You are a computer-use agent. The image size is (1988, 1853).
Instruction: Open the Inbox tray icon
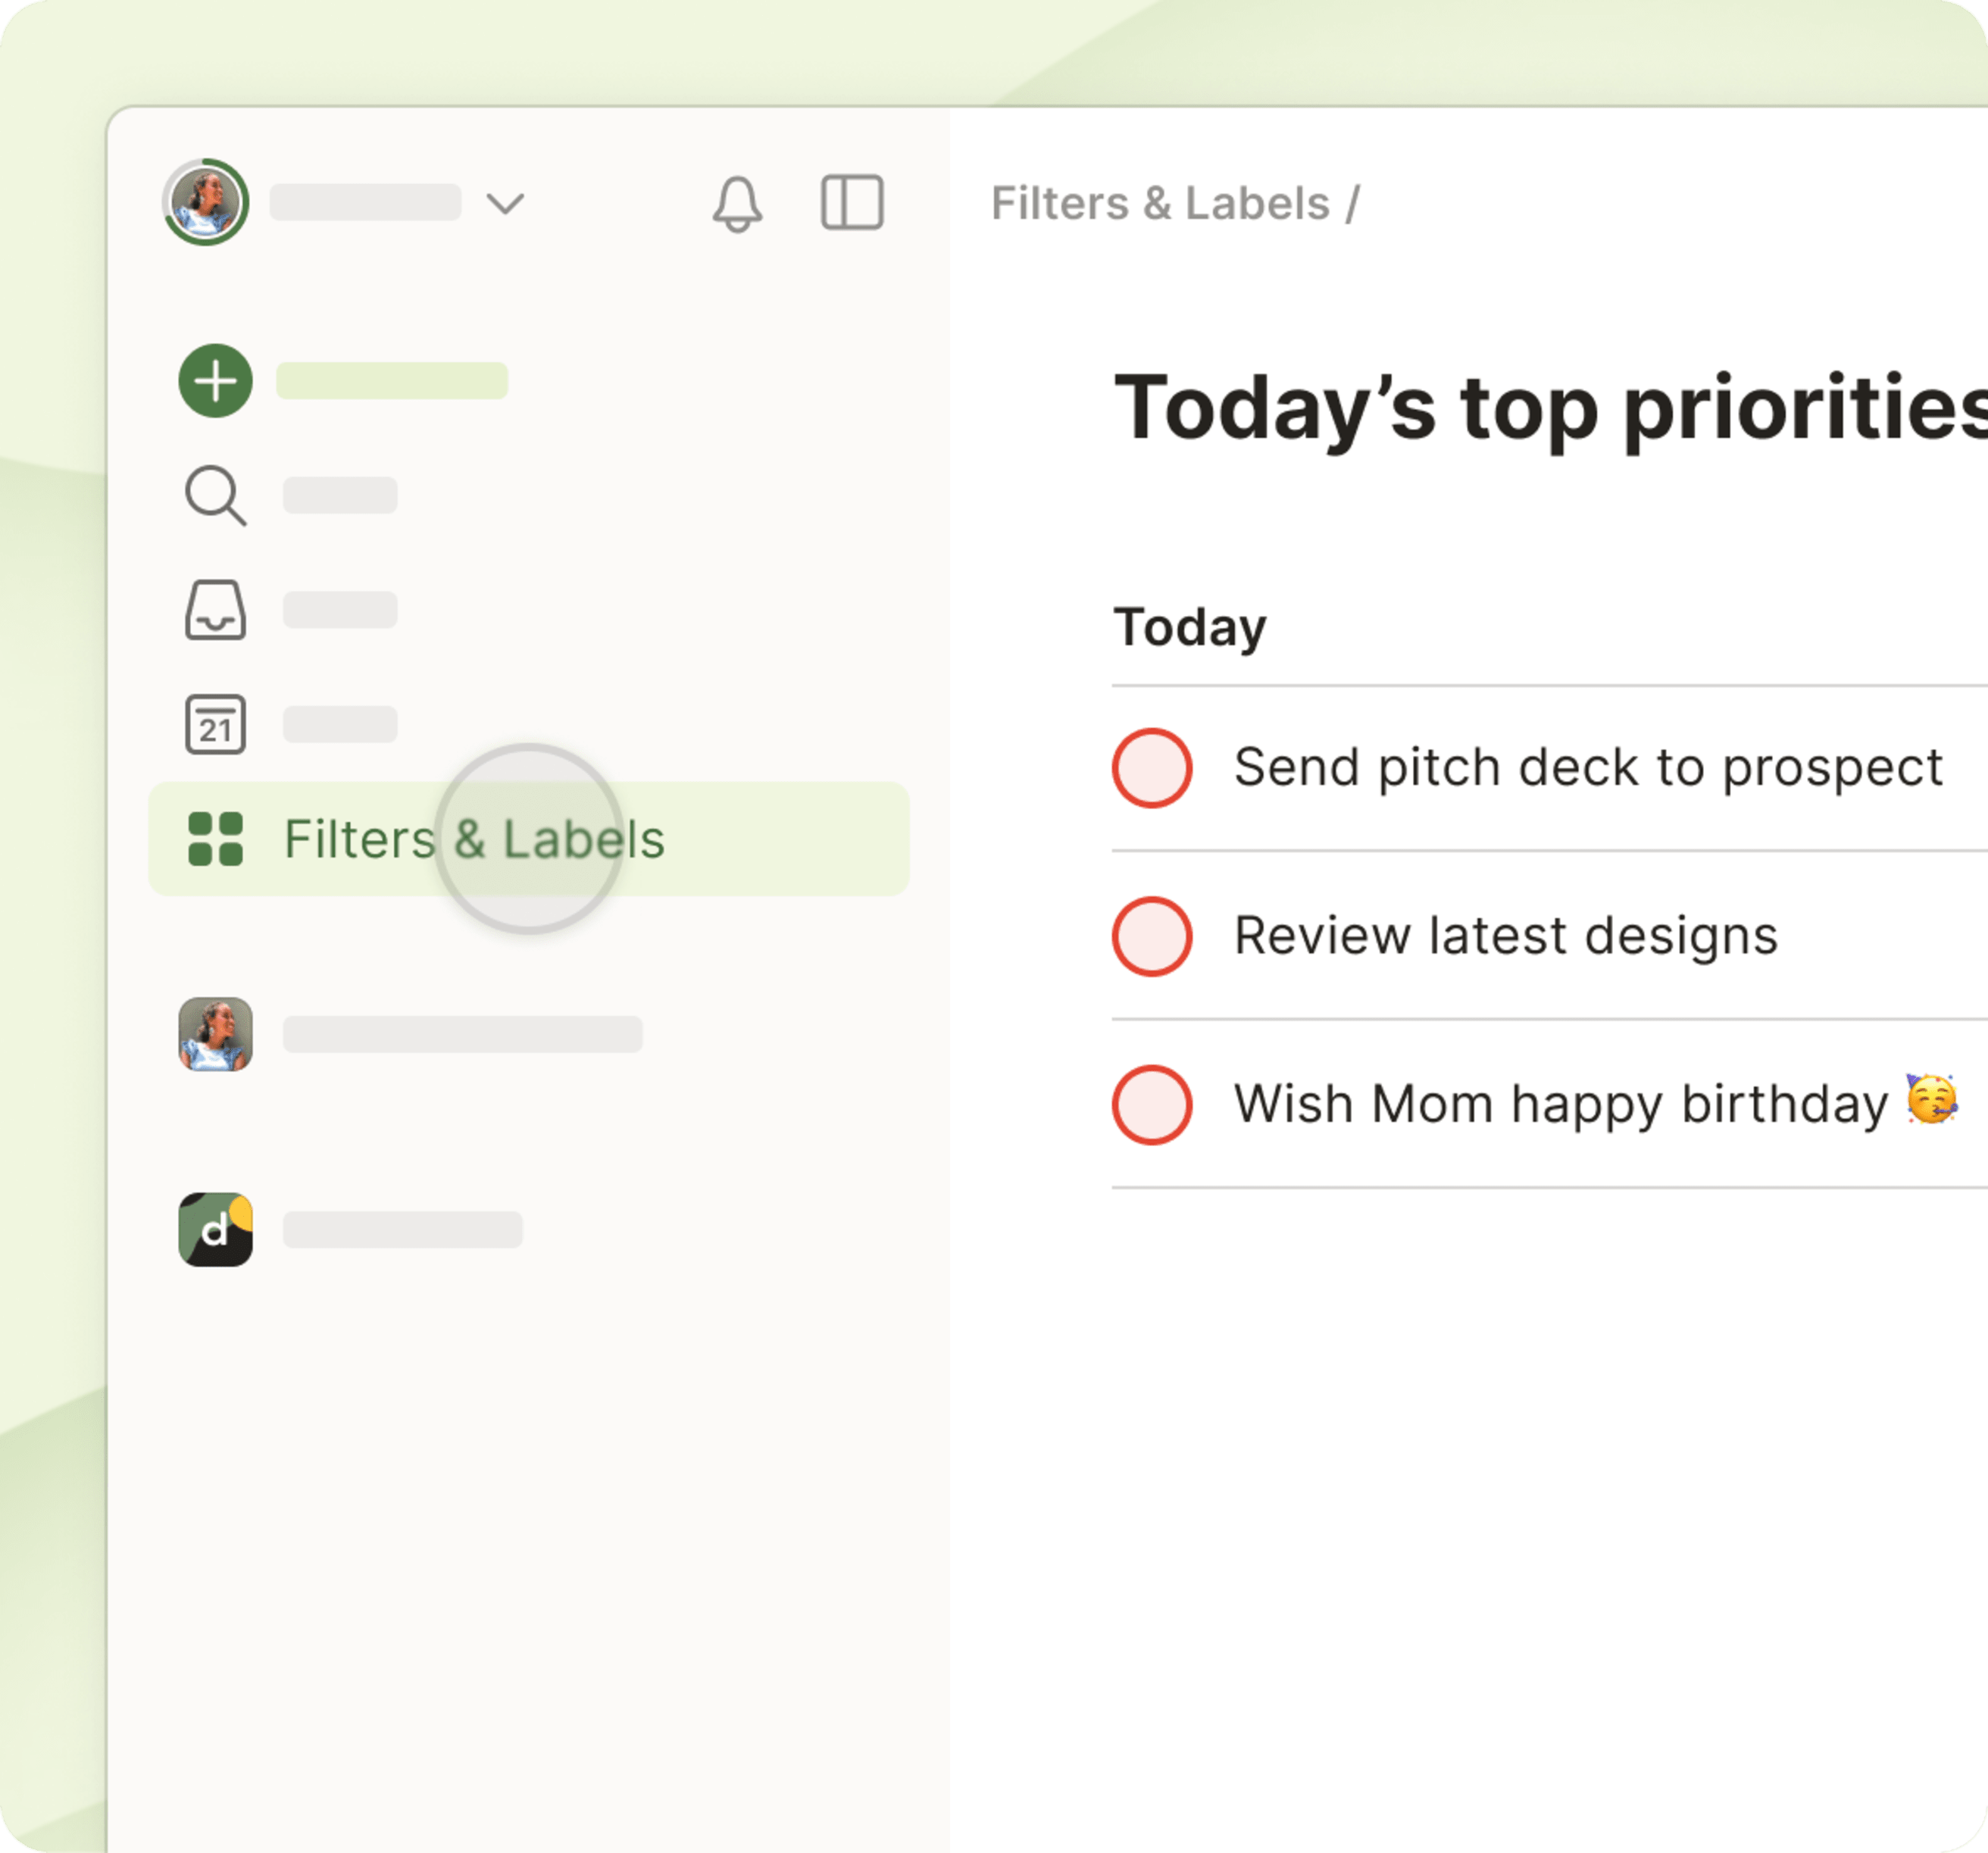215,609
